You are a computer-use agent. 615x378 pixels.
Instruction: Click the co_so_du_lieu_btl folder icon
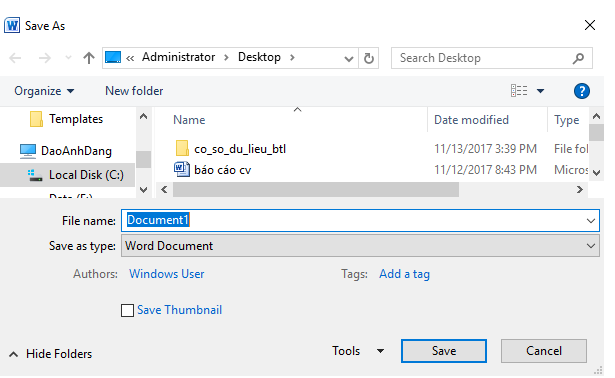[x=182, y=149]
